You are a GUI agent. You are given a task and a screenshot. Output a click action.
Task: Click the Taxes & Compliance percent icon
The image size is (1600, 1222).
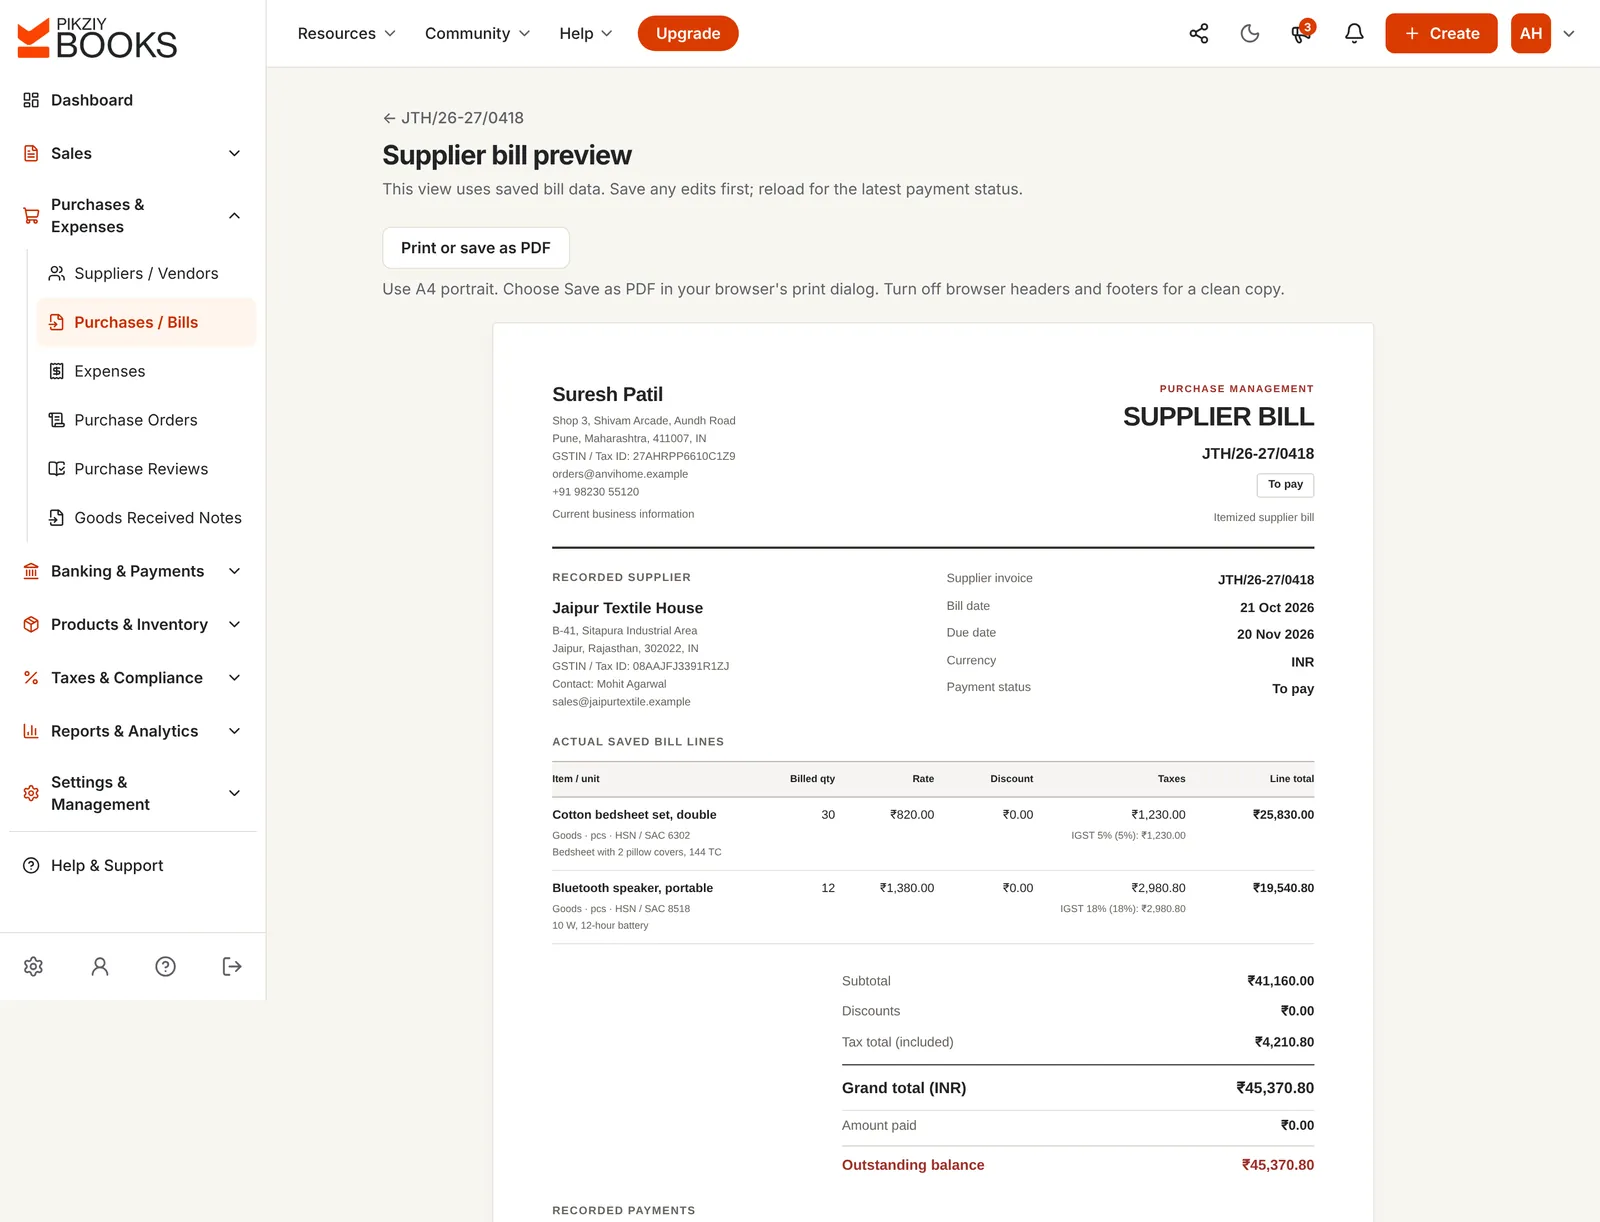tap(31, 678)
